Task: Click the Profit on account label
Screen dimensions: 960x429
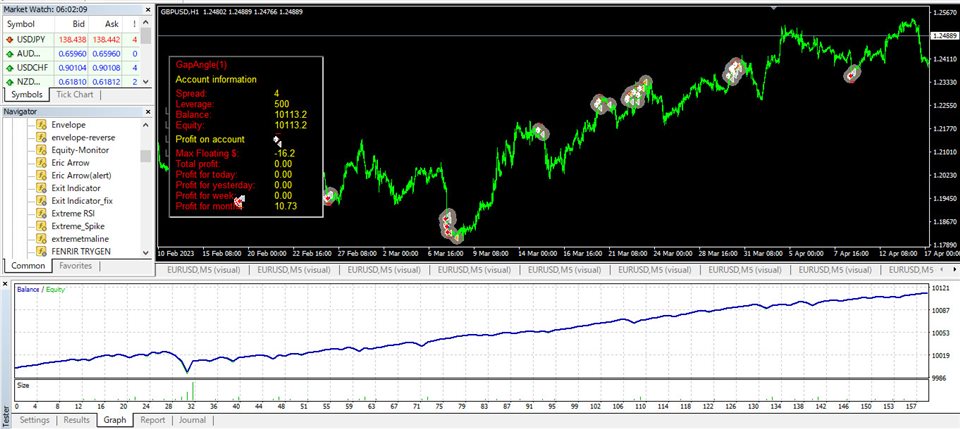Action: tap(210, 140)
